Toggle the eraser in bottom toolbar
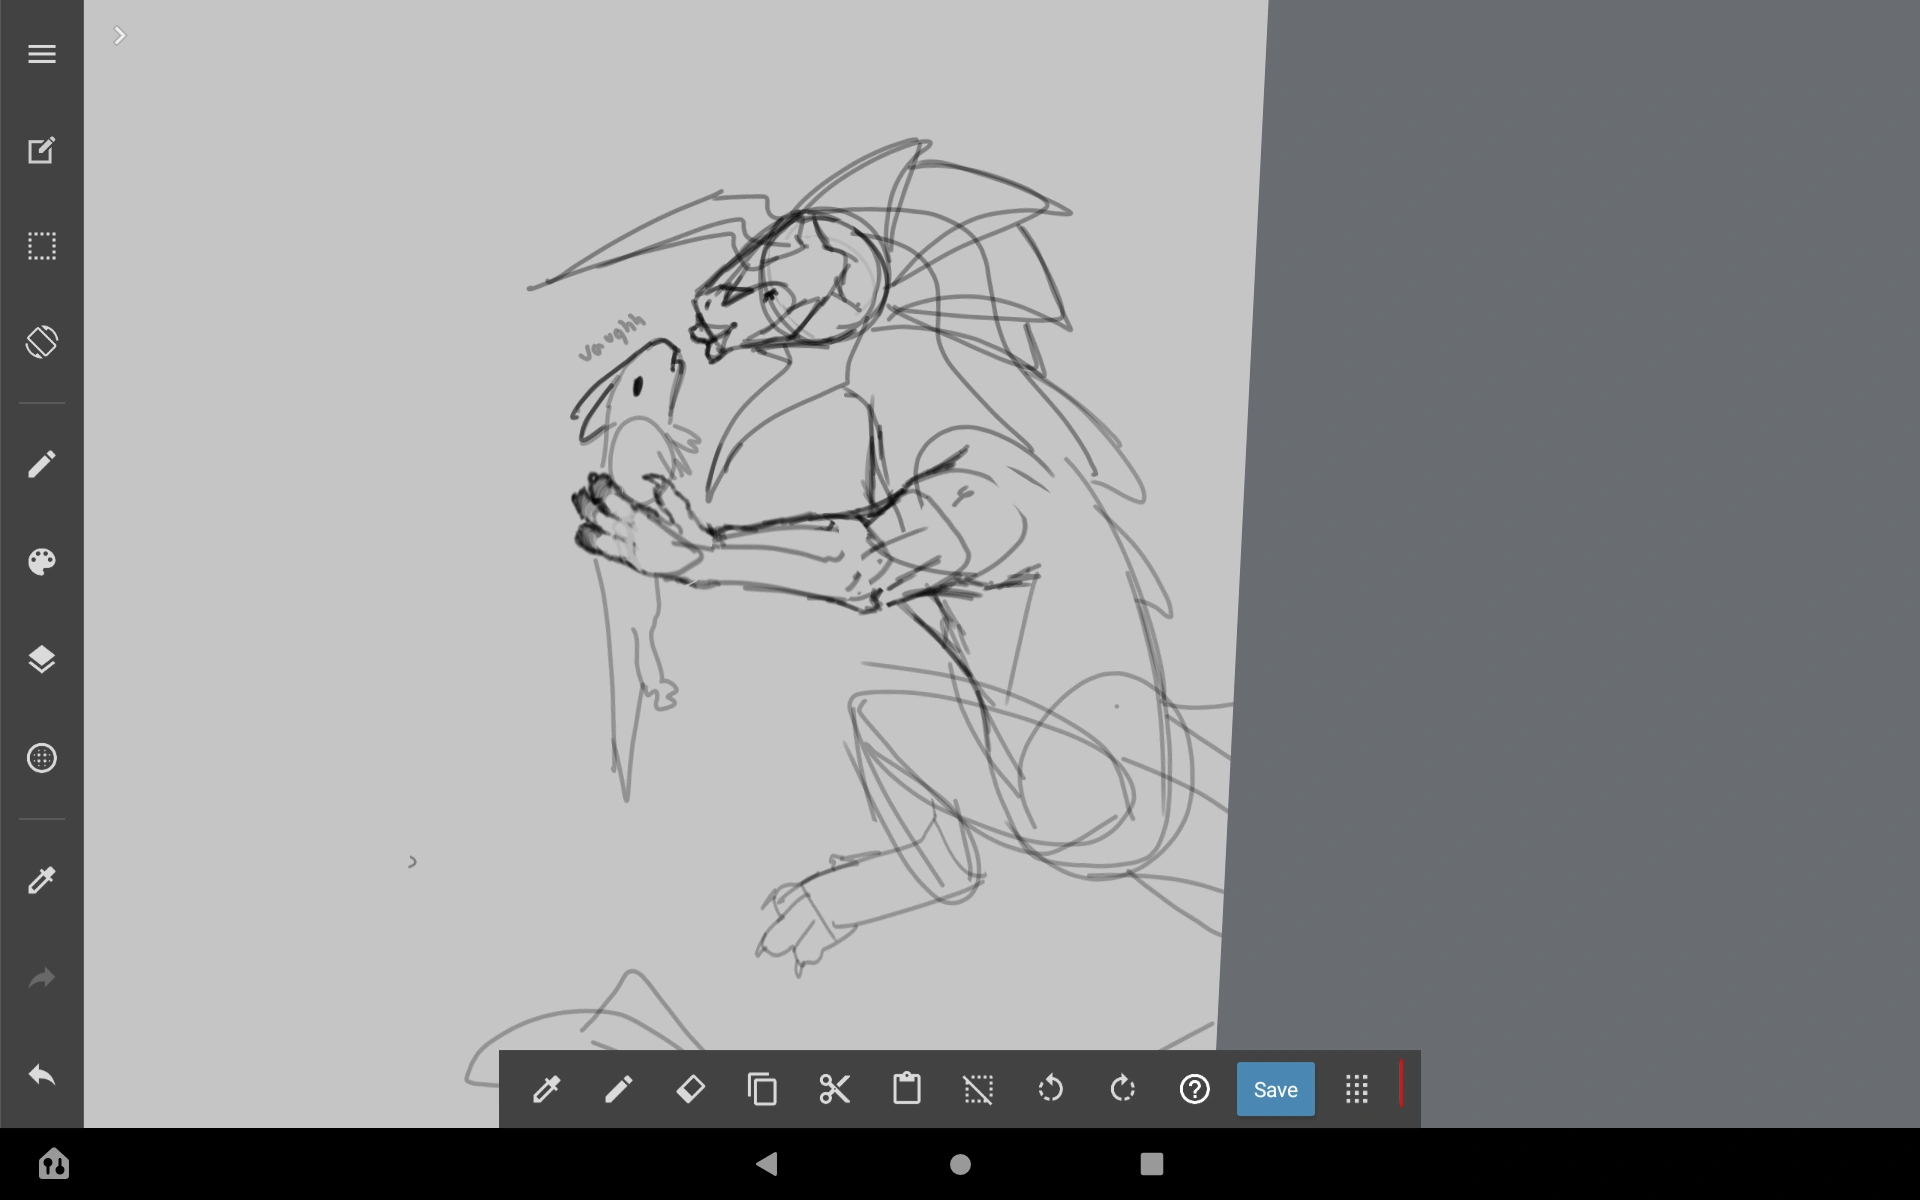 click(x=690, y=1089)
